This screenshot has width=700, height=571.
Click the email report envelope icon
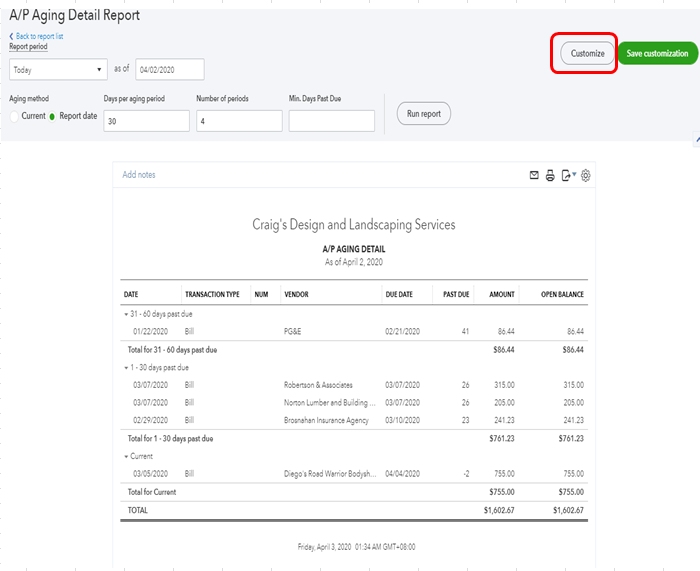coord(534,175)
